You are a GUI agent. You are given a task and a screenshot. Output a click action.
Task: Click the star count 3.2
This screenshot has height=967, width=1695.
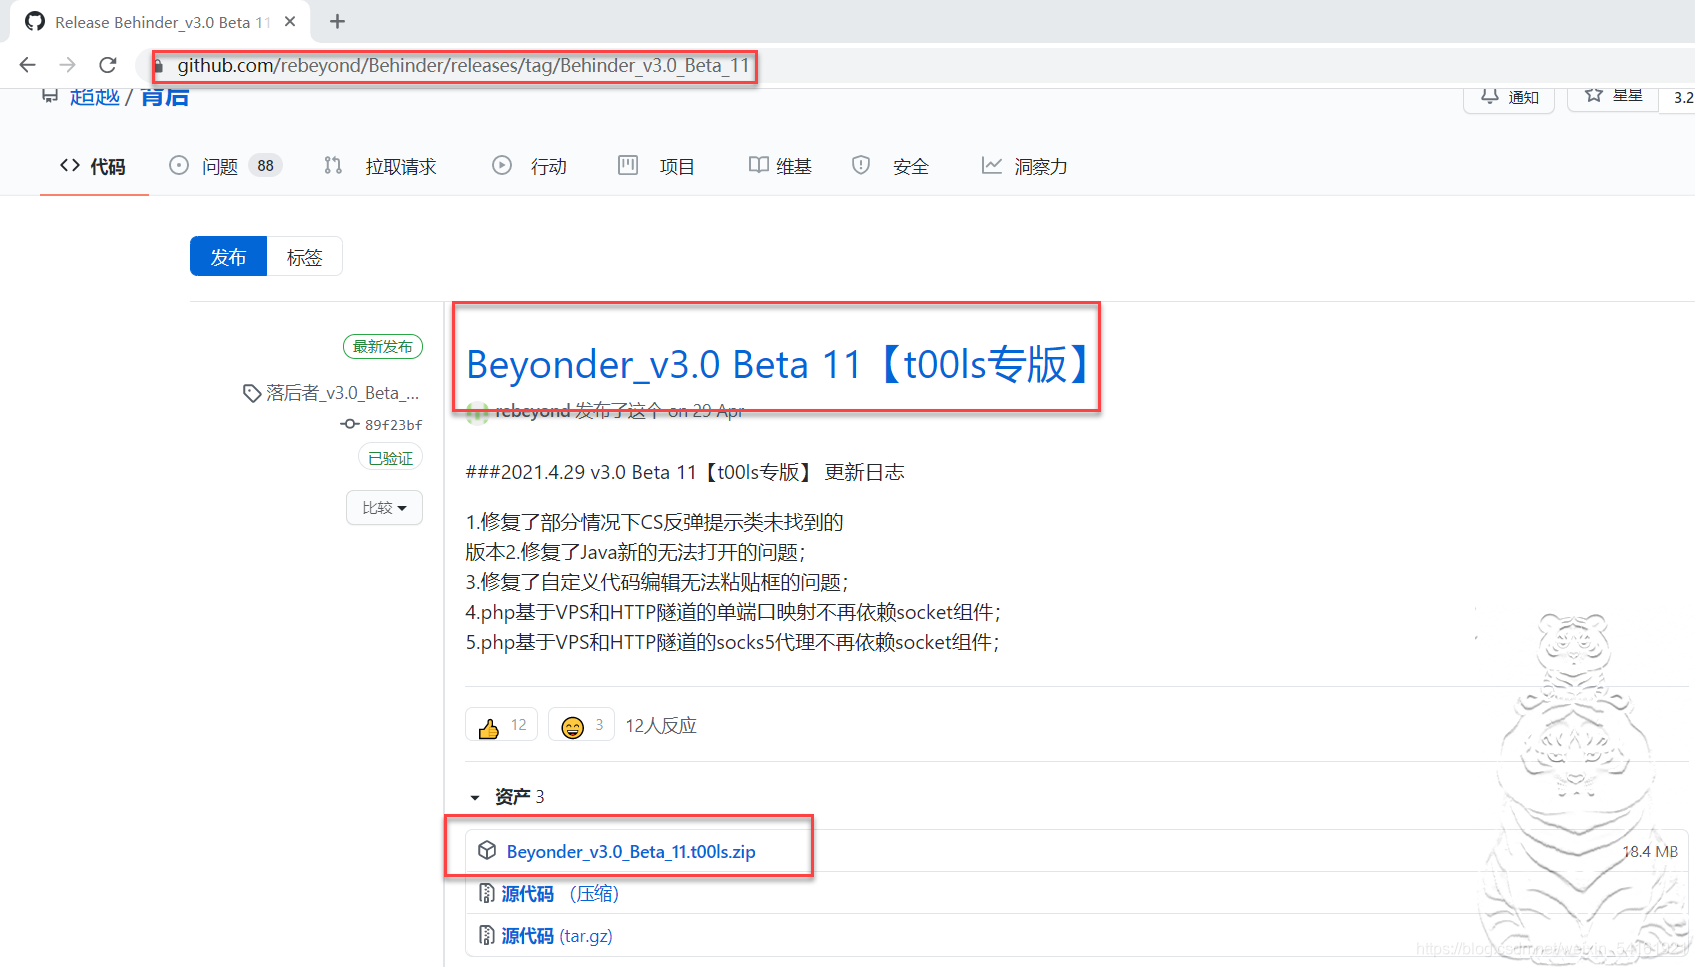[x=1683, y=98]
